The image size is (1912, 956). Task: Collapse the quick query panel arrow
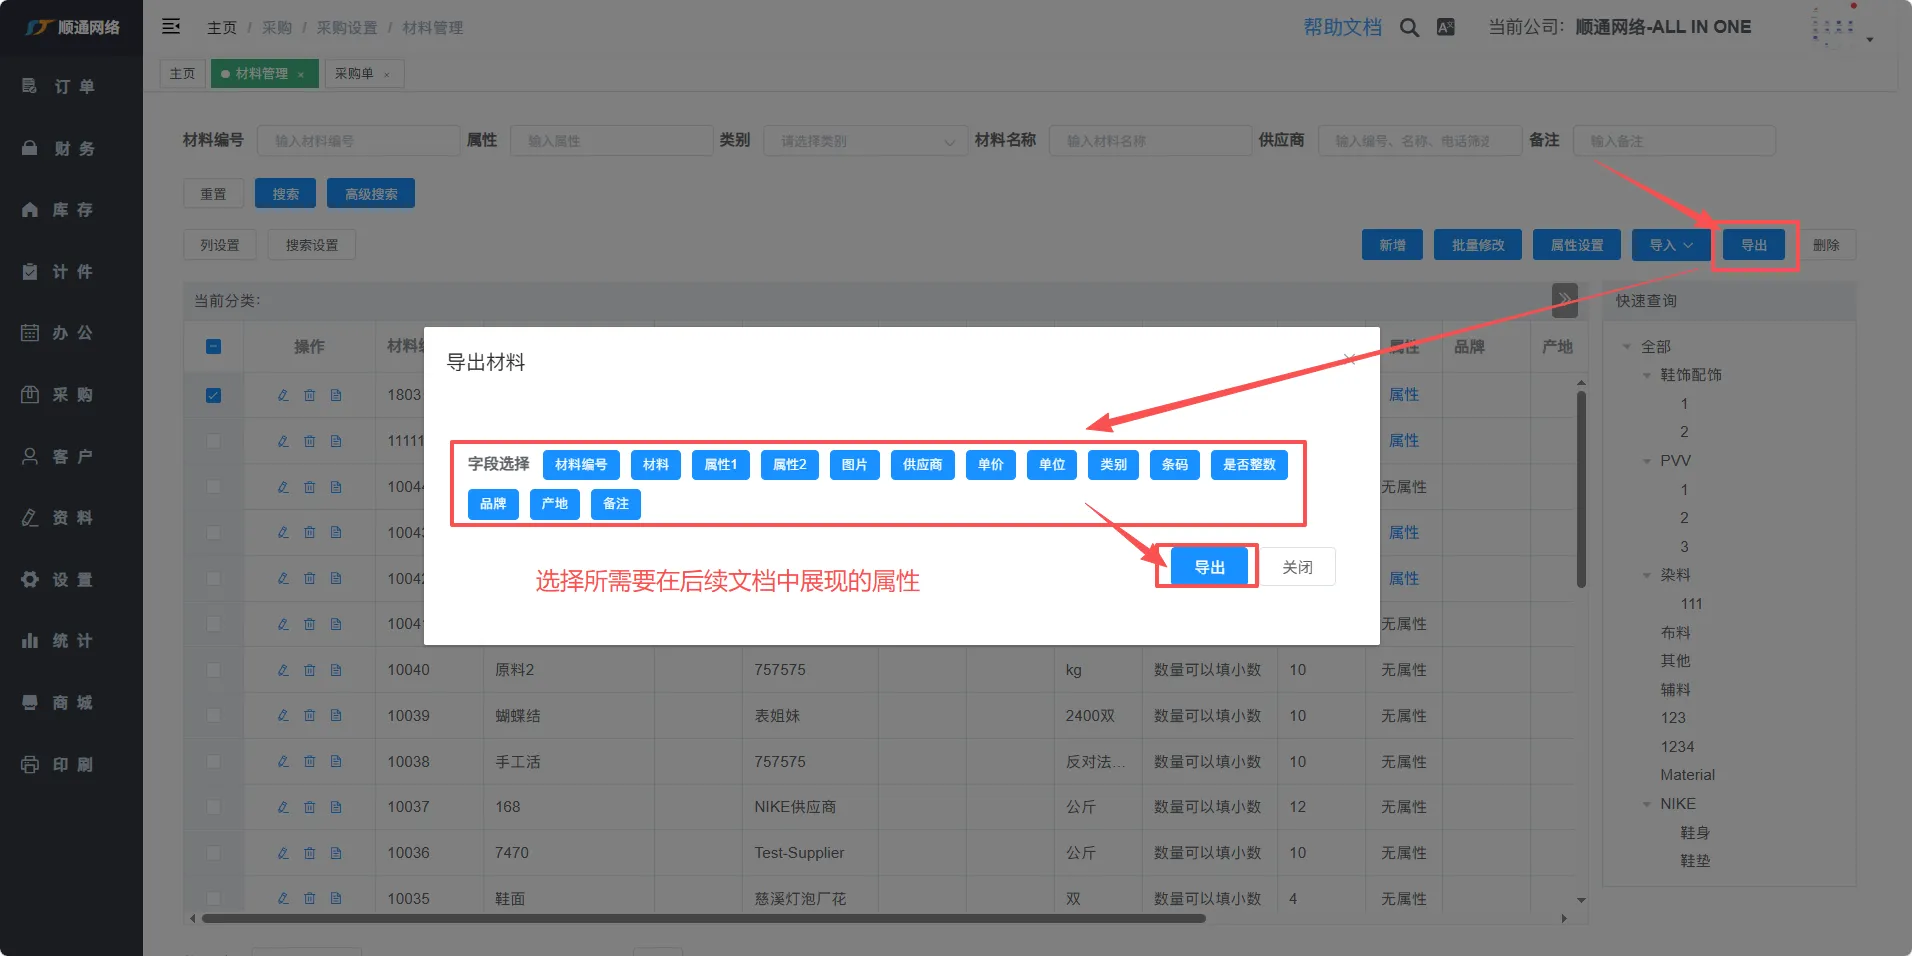1564,300
